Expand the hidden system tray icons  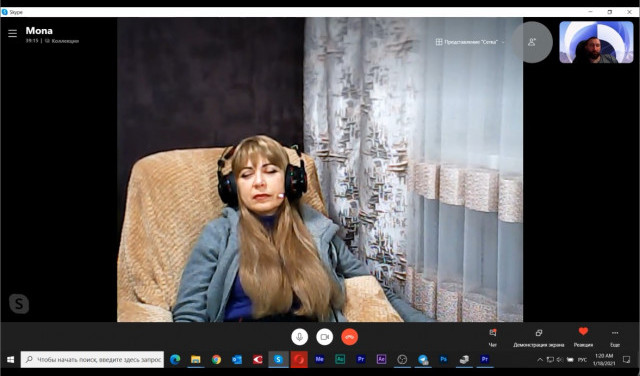tap(540, 360)
